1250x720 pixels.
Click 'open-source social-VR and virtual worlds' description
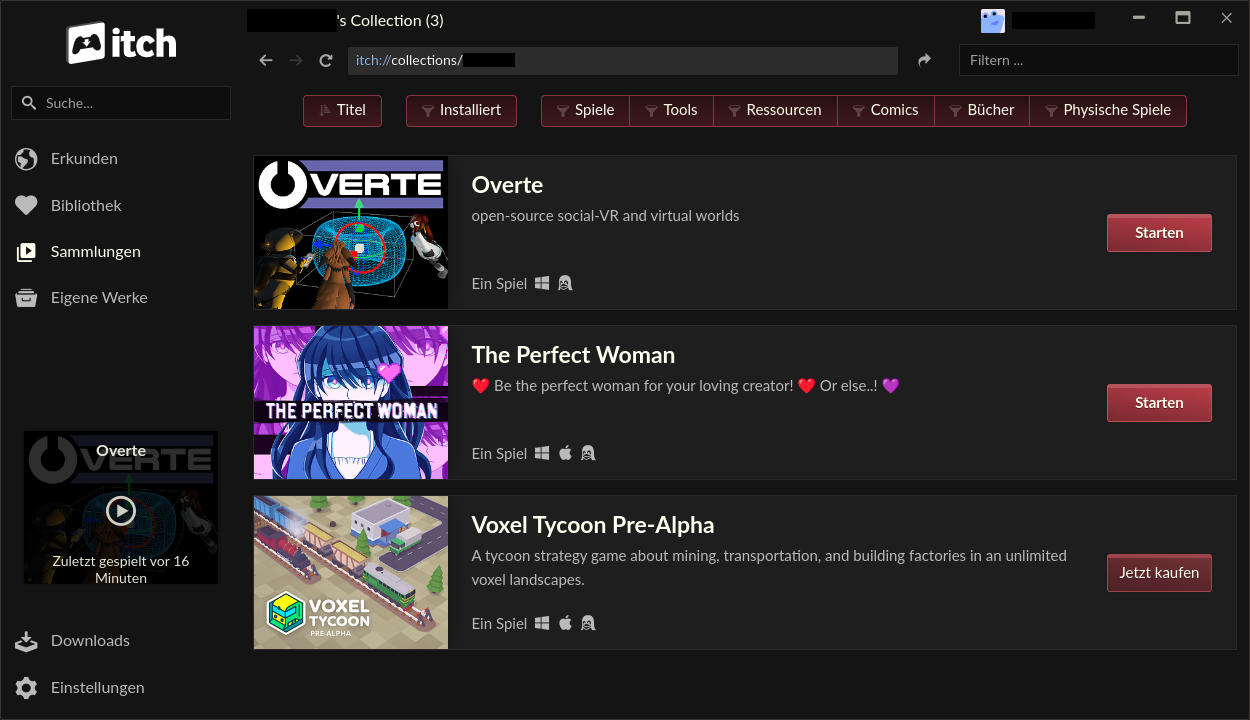[605, 216]
